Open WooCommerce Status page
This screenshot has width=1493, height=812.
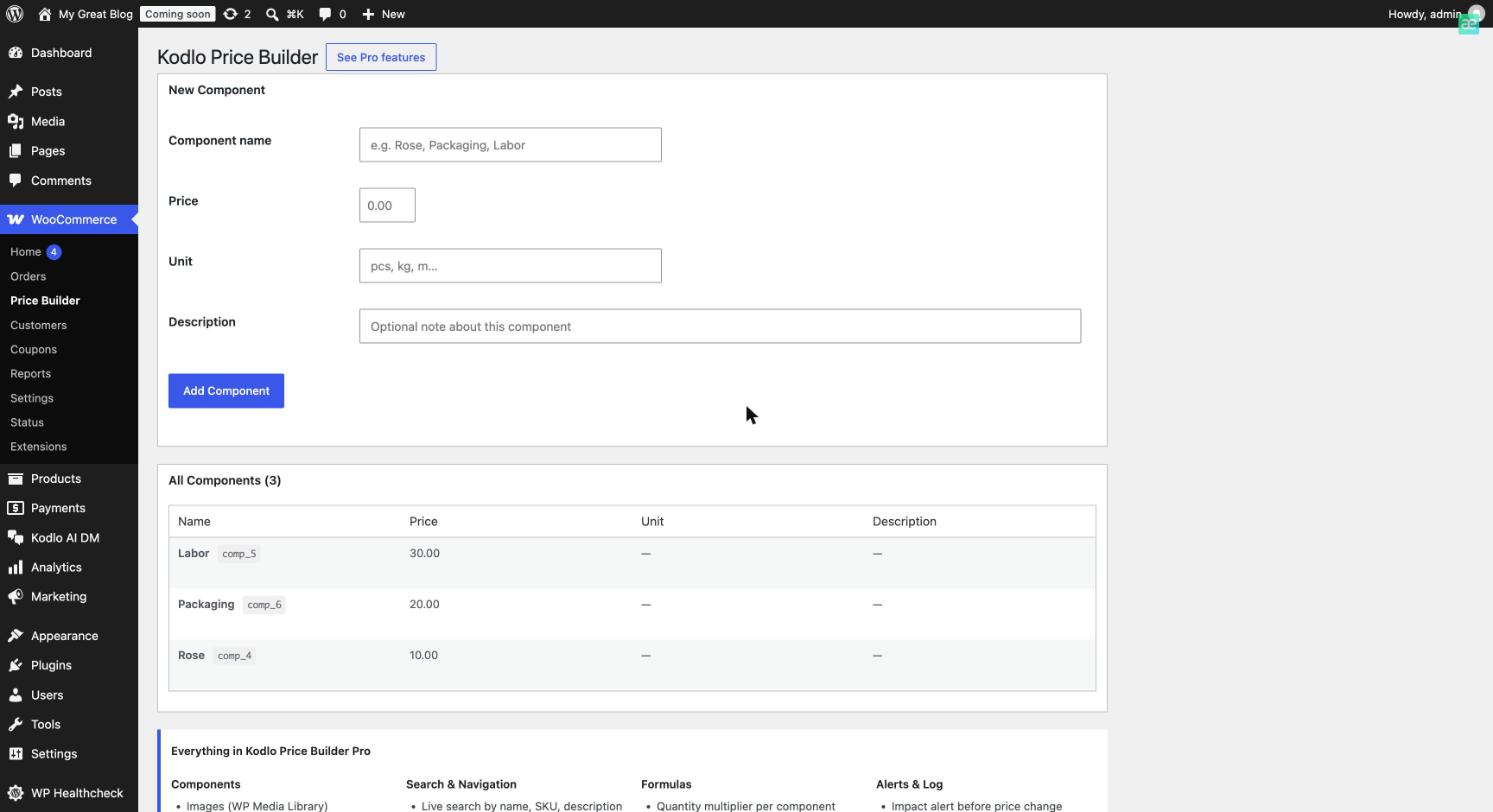[27, 423]
